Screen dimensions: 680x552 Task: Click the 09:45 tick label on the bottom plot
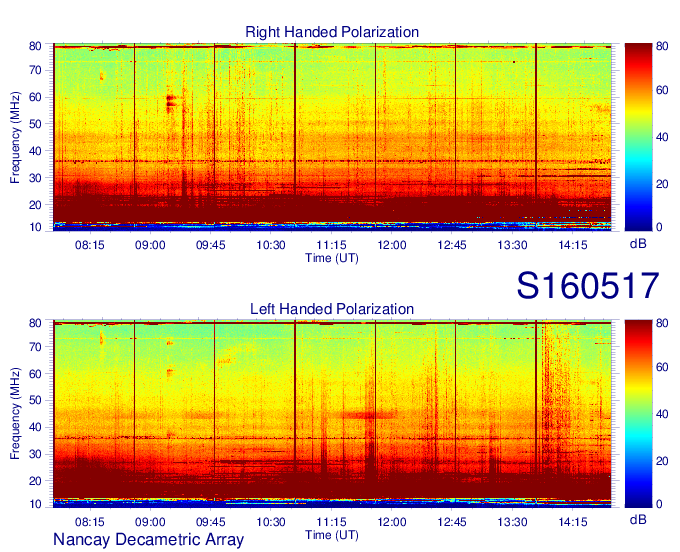point(211,522)
